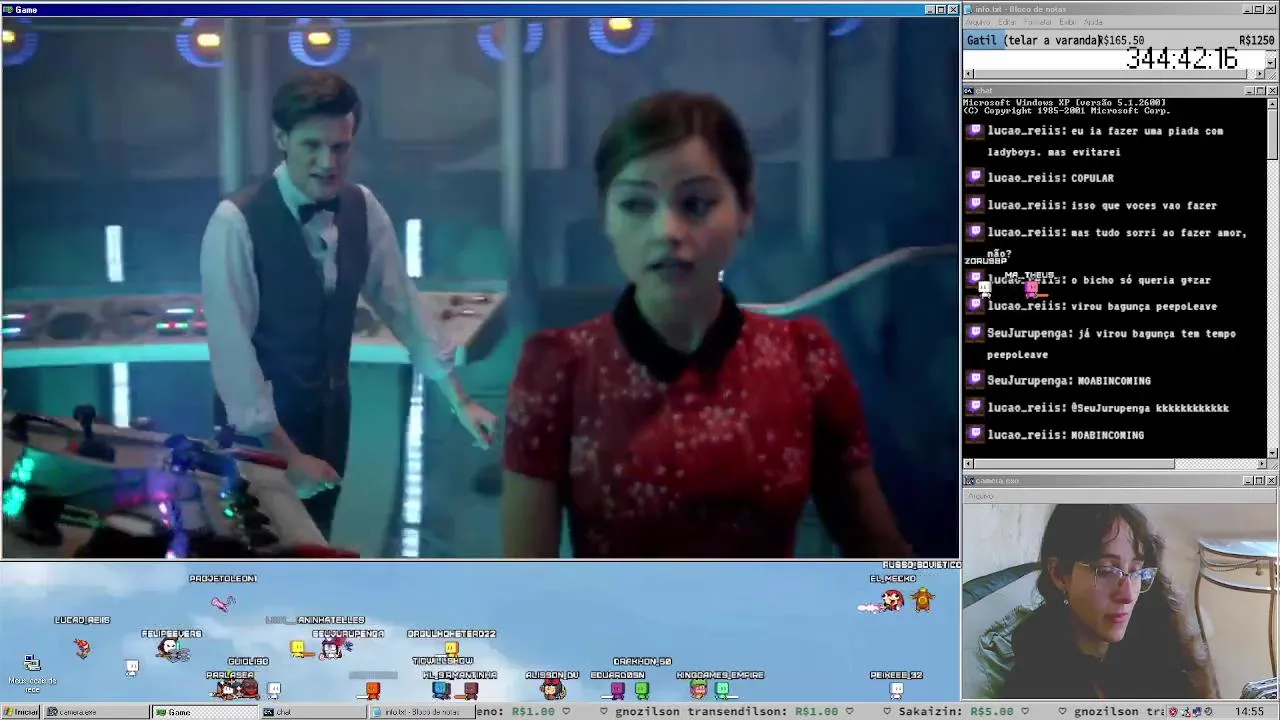Click the chat window scroll-down arrow
1280x720 pixels.
(1272, 452)
